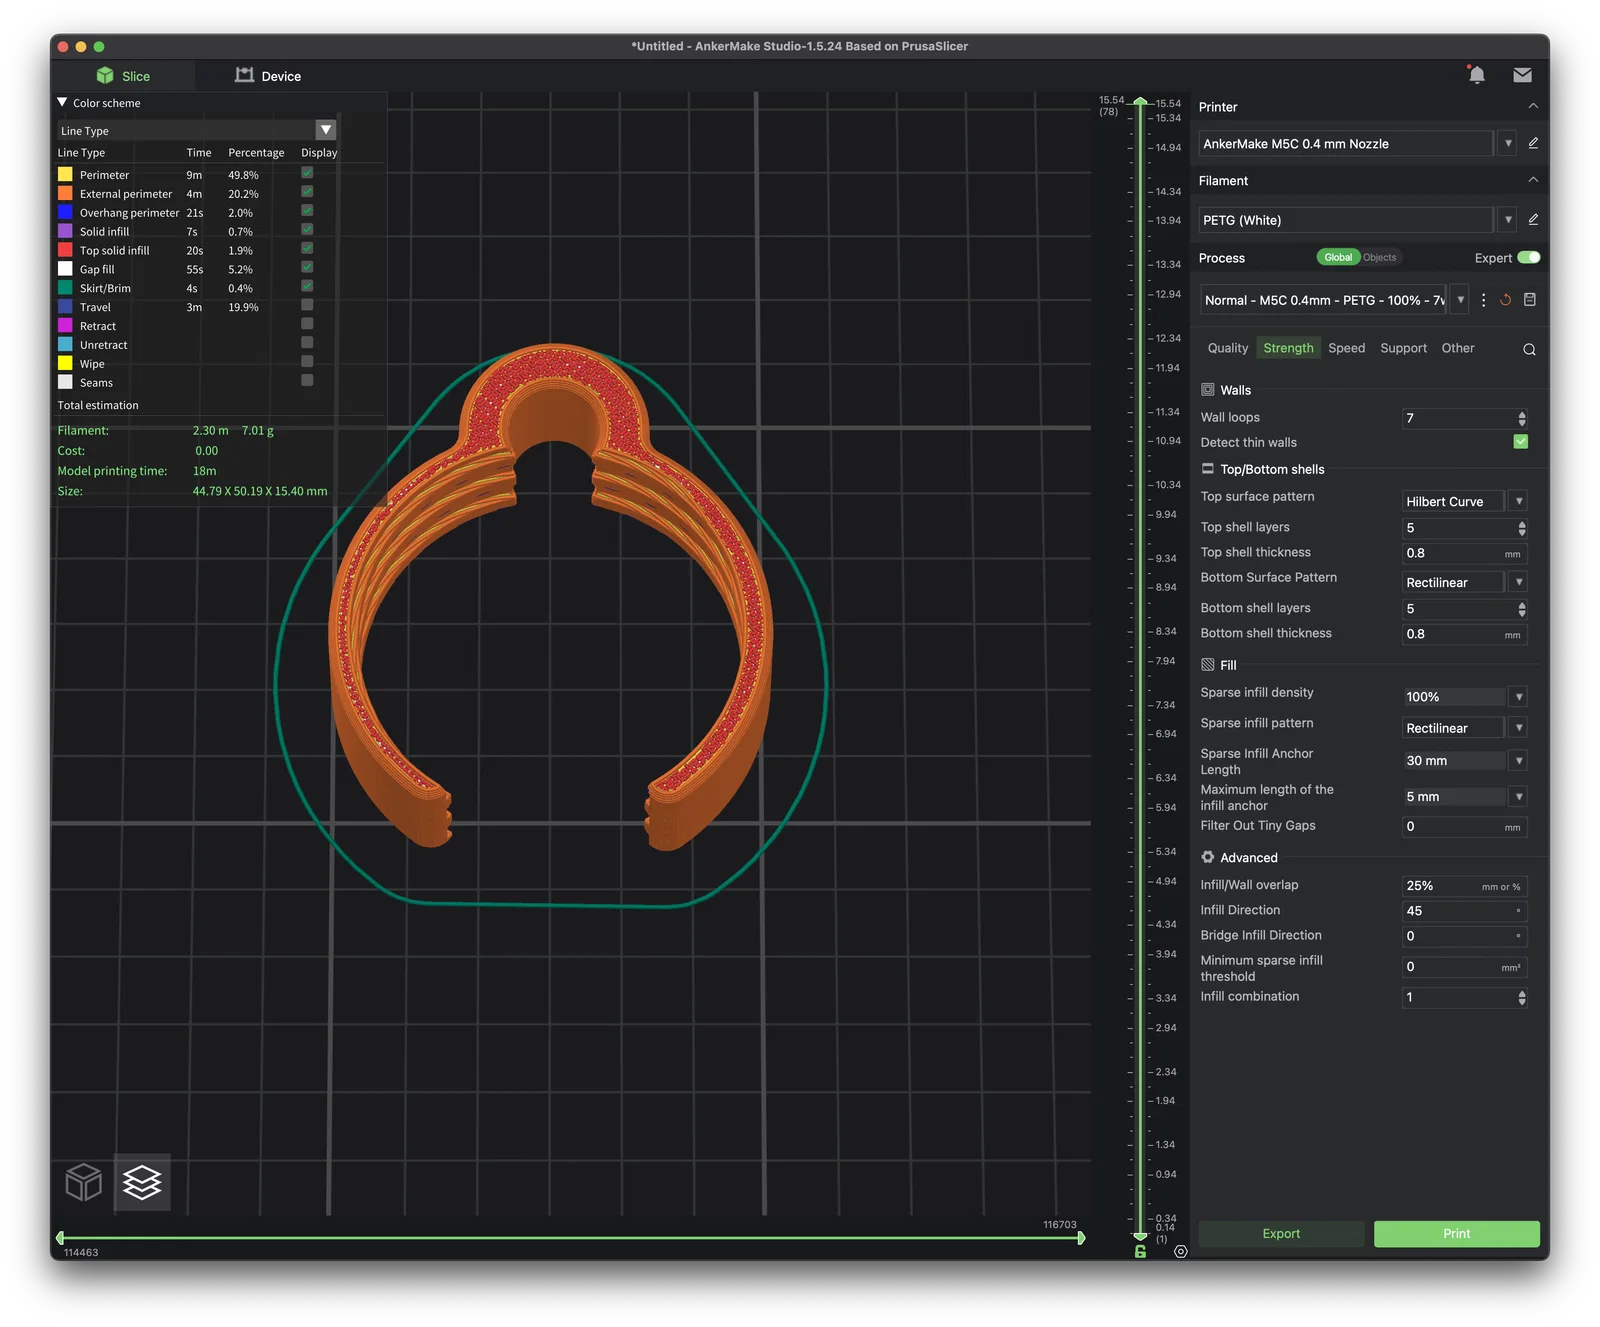Viewport: 1600px width, 1327px height.
Task: Search process settings with magnifier icon
Action: tap(1529, 349)
